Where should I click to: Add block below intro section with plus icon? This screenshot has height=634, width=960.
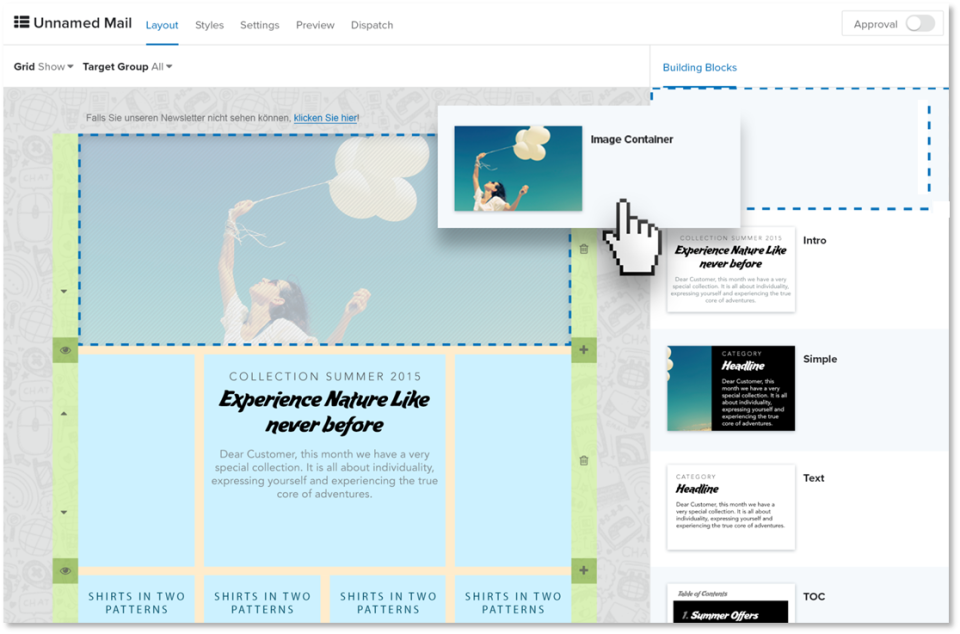point(584,570)
